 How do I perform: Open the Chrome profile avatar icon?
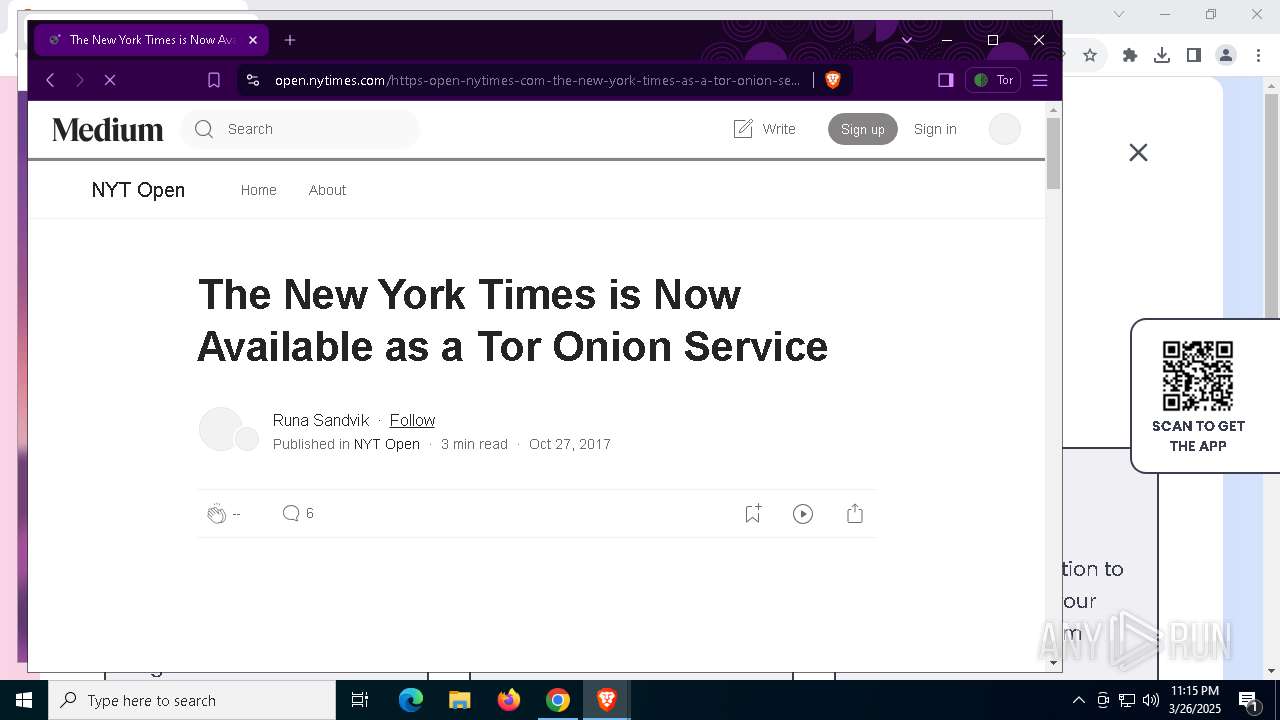pyautogui.click(x=1226, y=55)
